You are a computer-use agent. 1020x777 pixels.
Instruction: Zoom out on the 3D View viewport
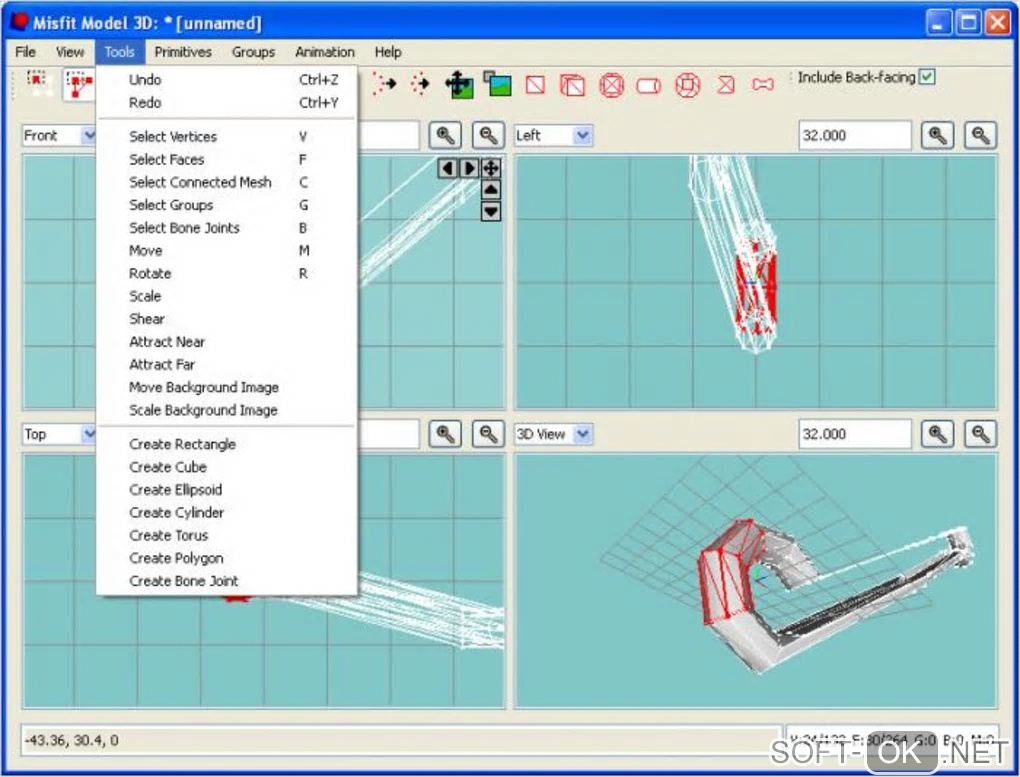tap(980, 434)
